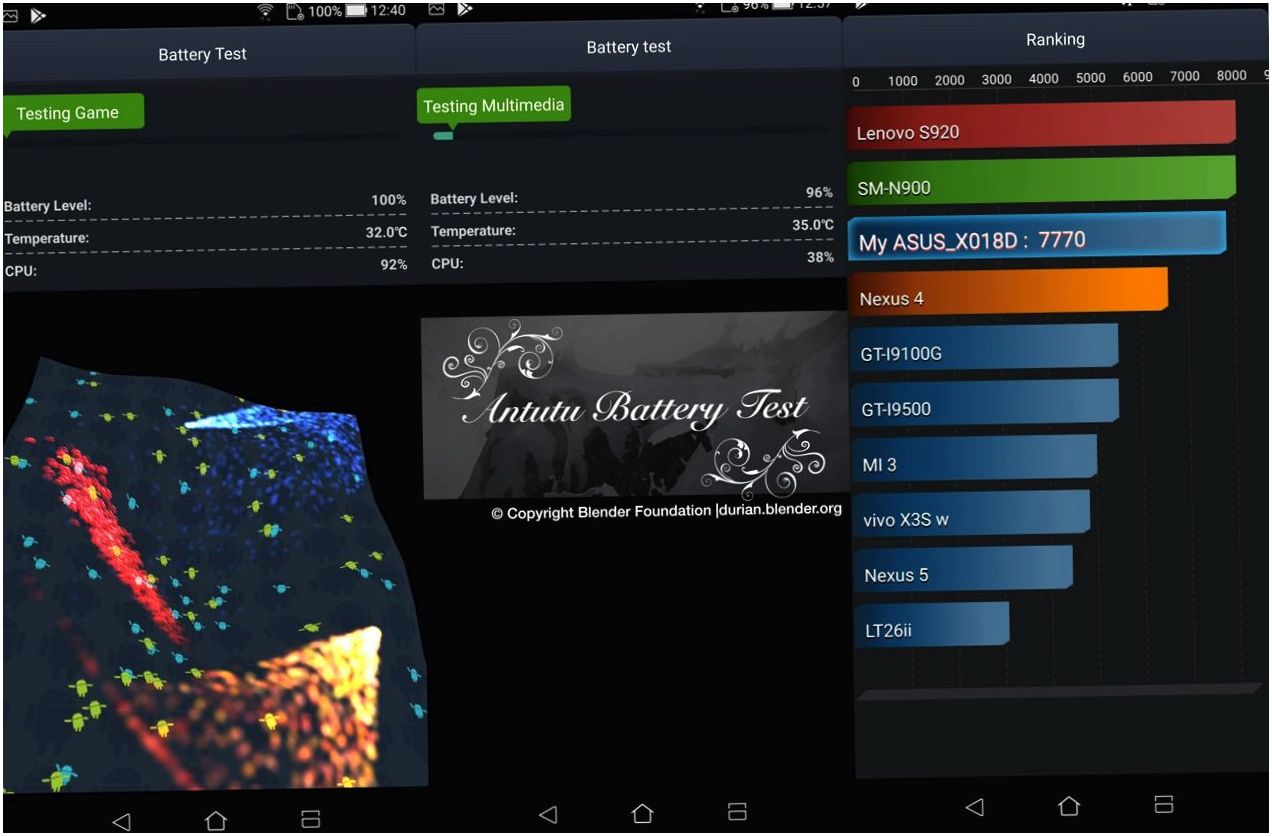Image resolution: width=1272 pixels, height=836 pixels.
Task: Select the GT-I9100G ranking bar
Action: pos(984,346)
